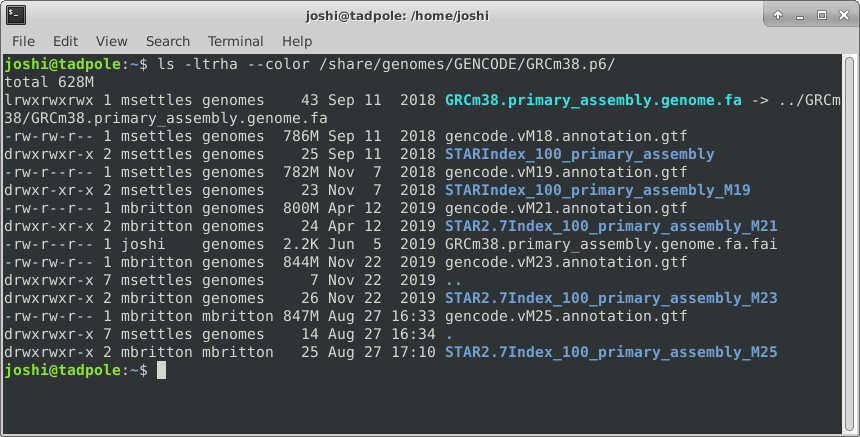Open the Help menu
The height and width of the screenshot is (437, 860).
297,41
